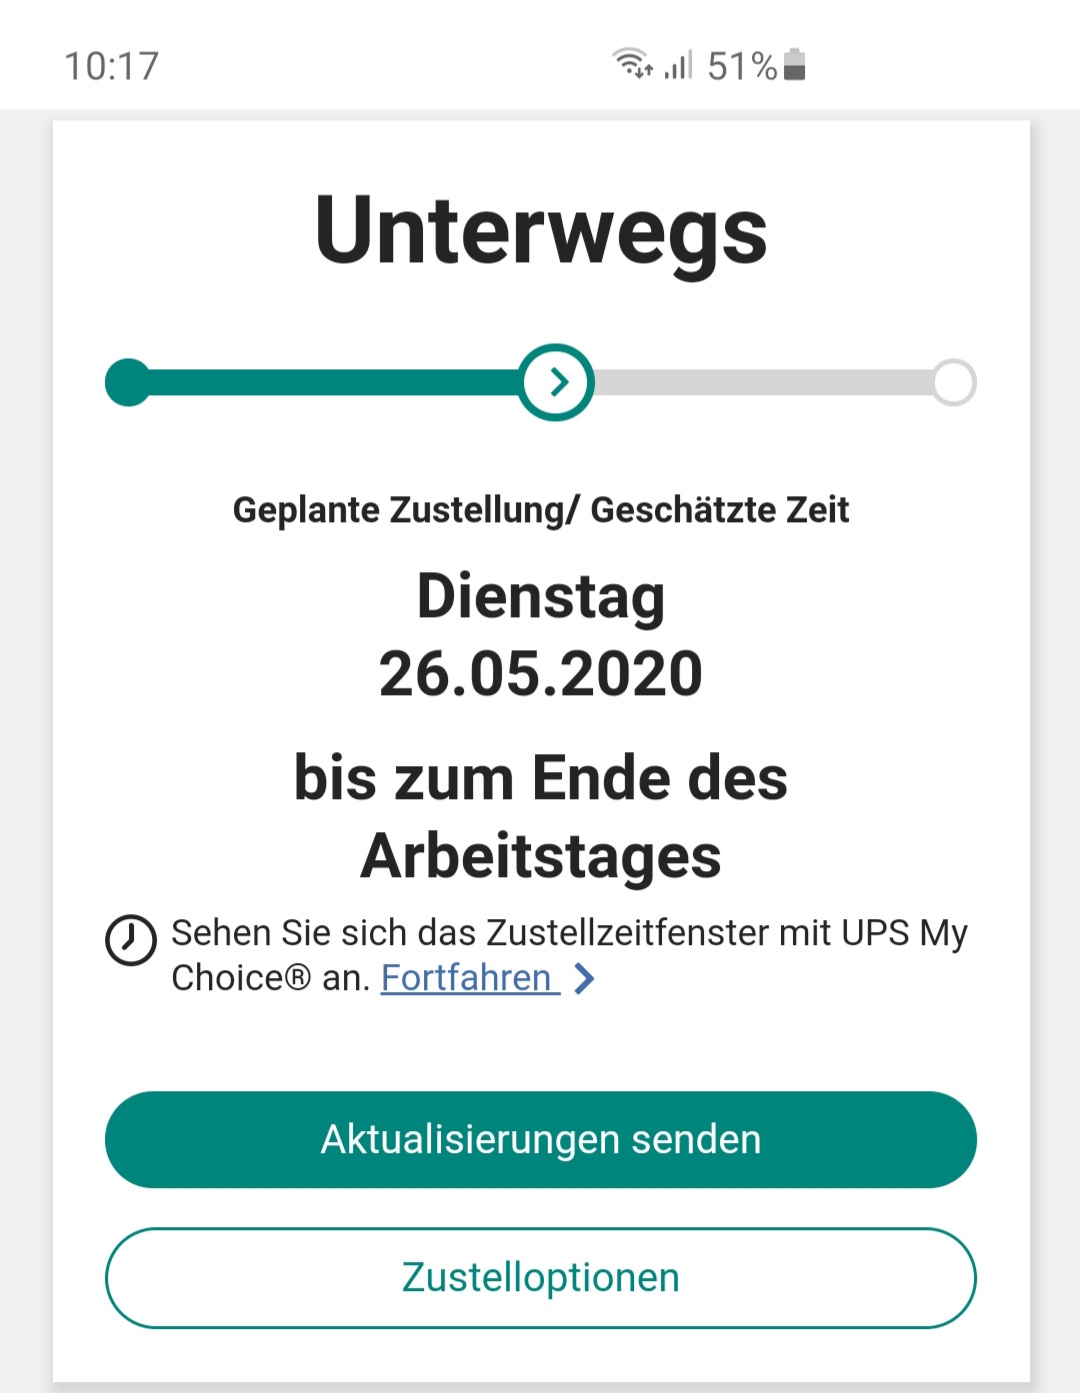Viewport: 1080px width, 1393px height.
Task: Tap the 10:17 clock in status bar
Action: click(x=112, y=66)
